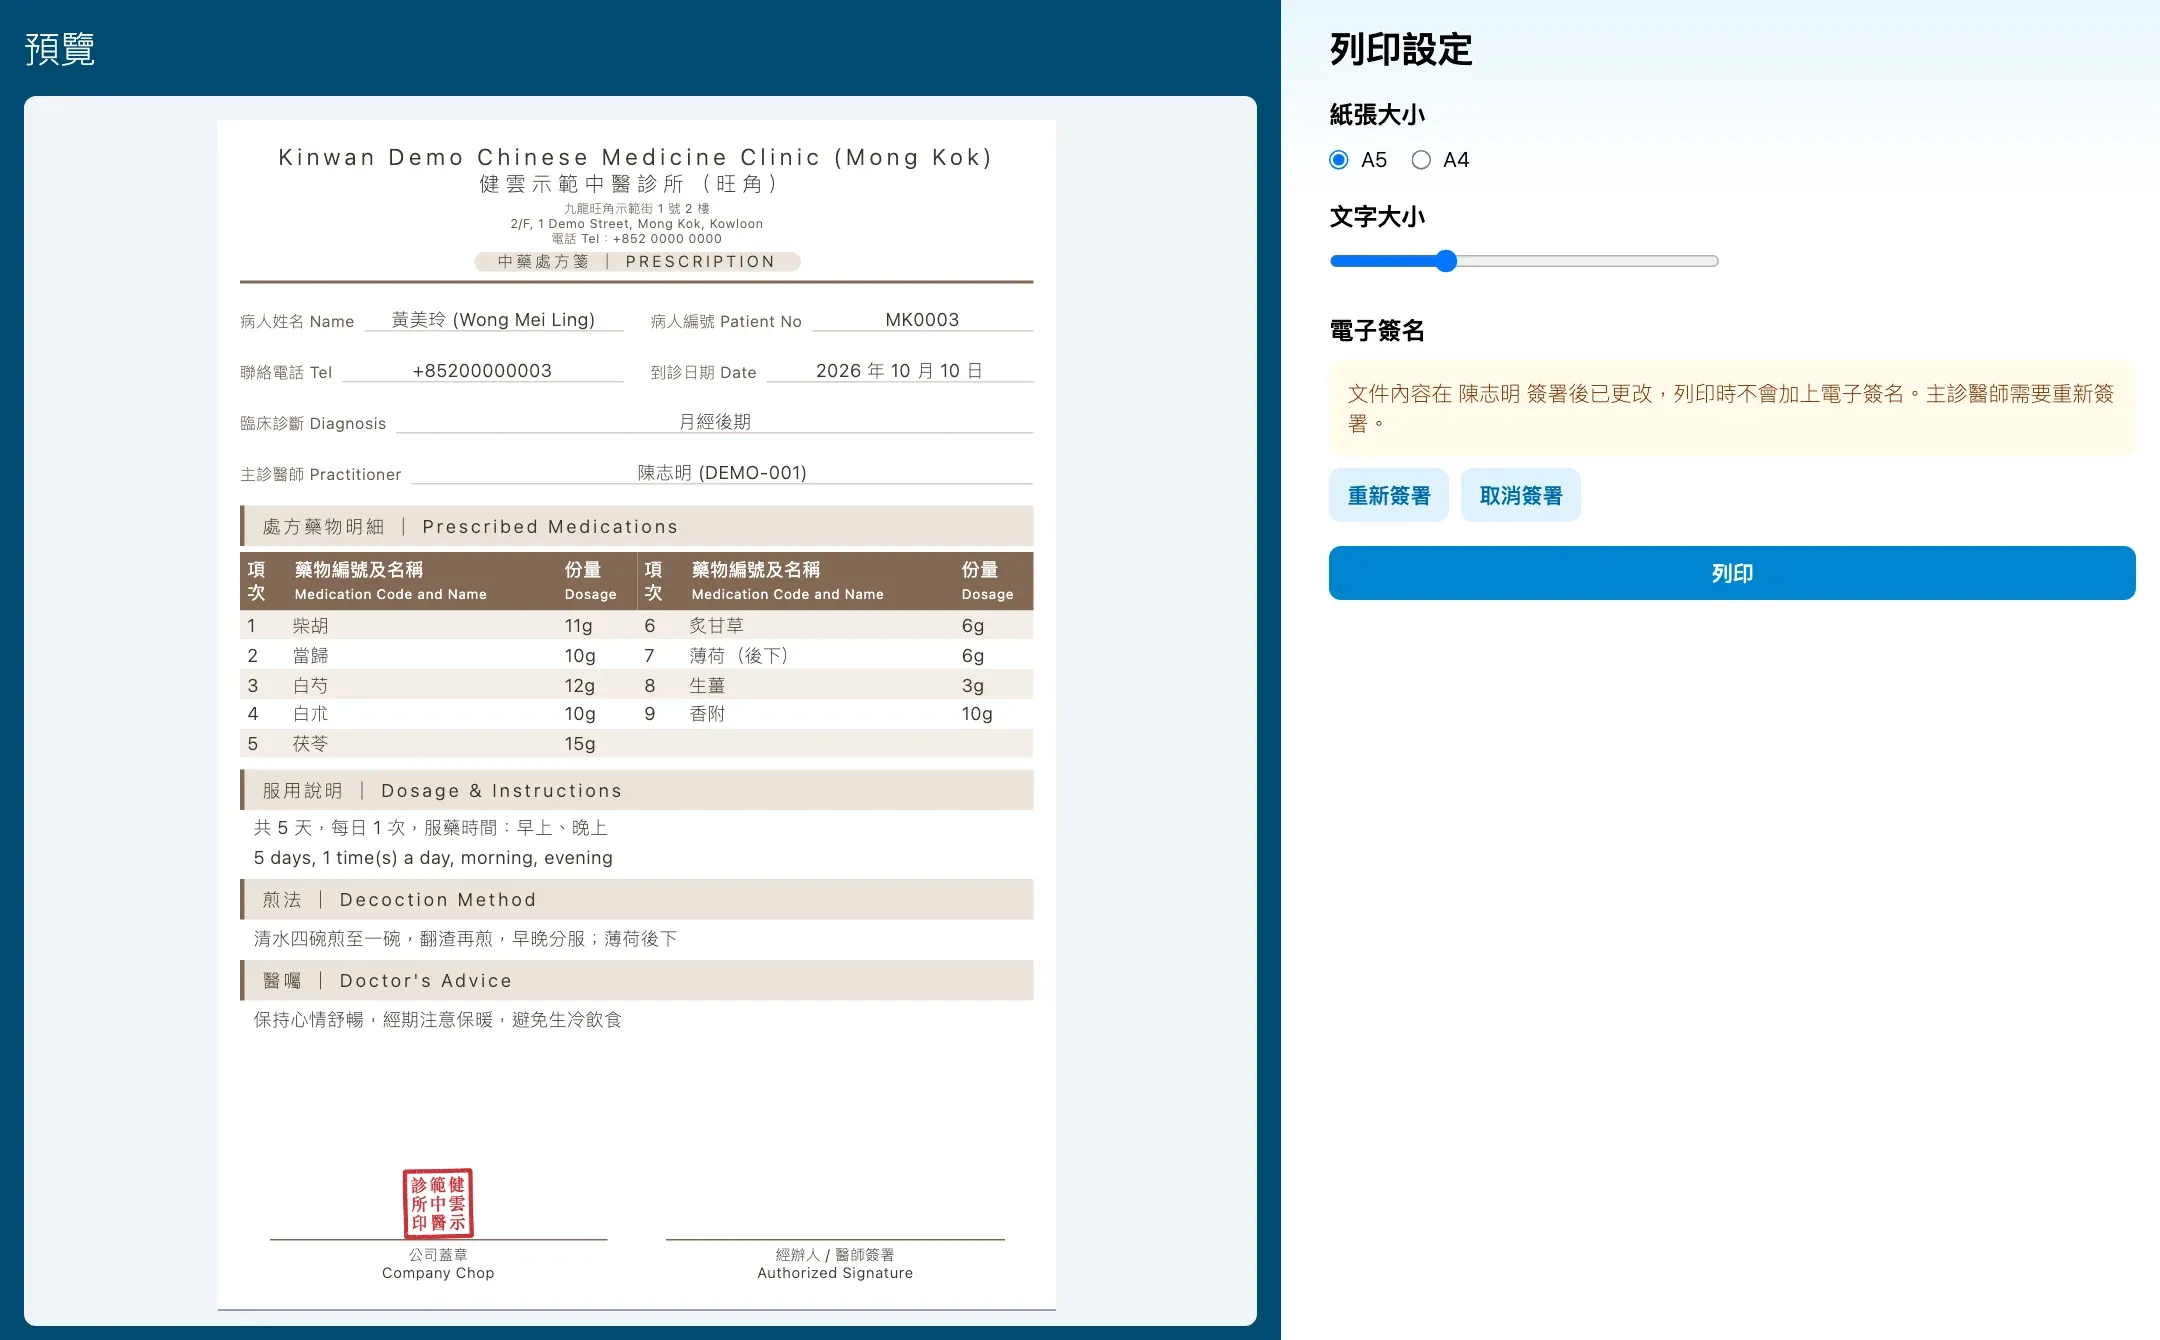Click phone number +85200000003
This screenshot has width=2160, height=1340.
[482, 370]
